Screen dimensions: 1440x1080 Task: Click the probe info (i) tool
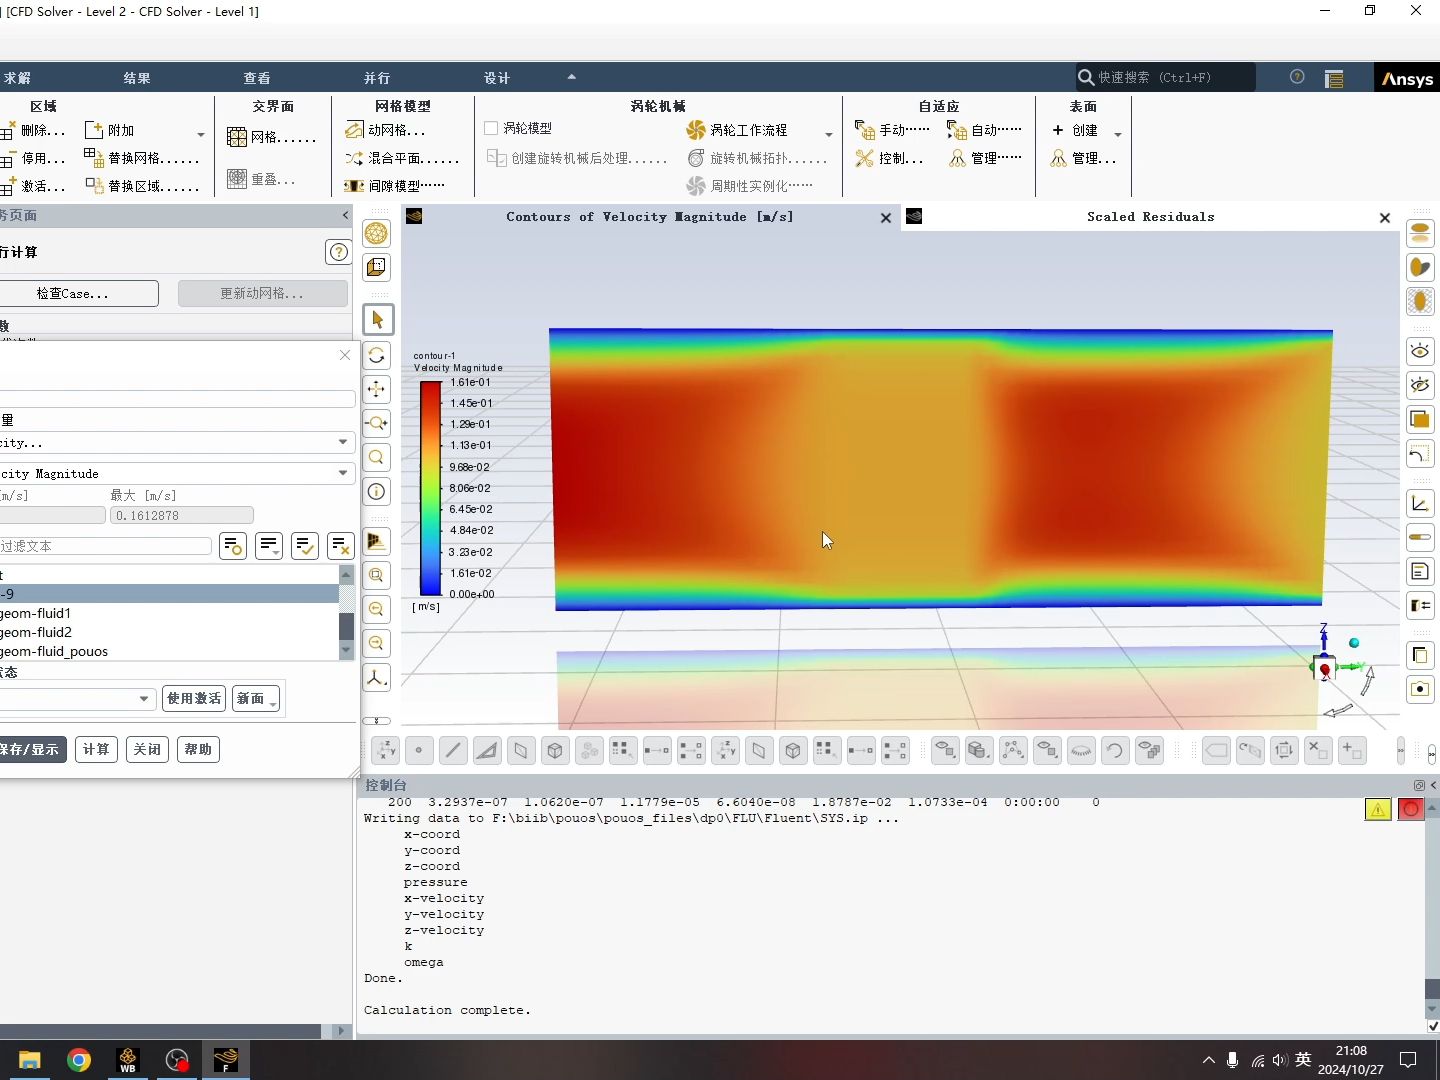click(x=377, y=491)
